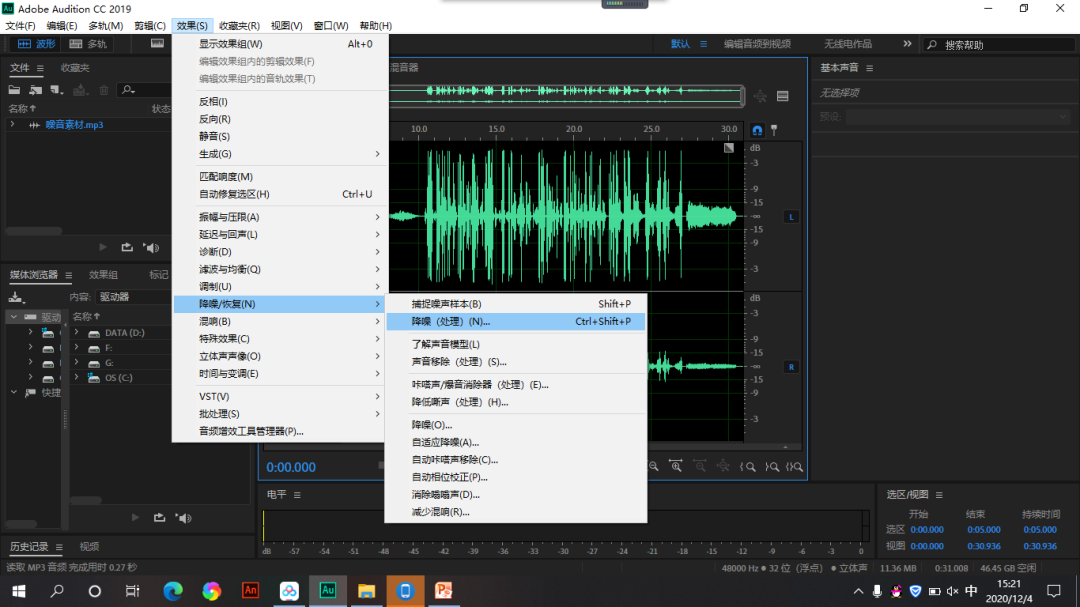Click the marker pin icon beside timeline ruler

(x=774, y=130)
